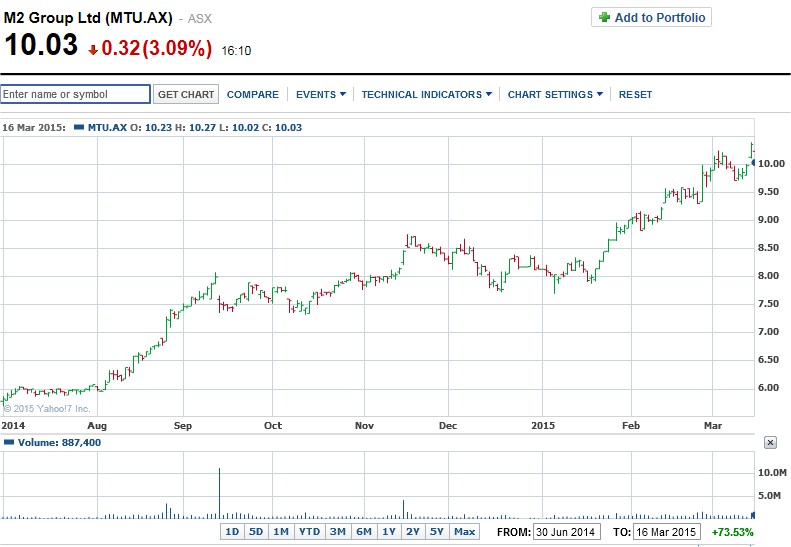Close the Volume panel with the X
This screenshot has height=547, width=791.
(x=769, y=442)
